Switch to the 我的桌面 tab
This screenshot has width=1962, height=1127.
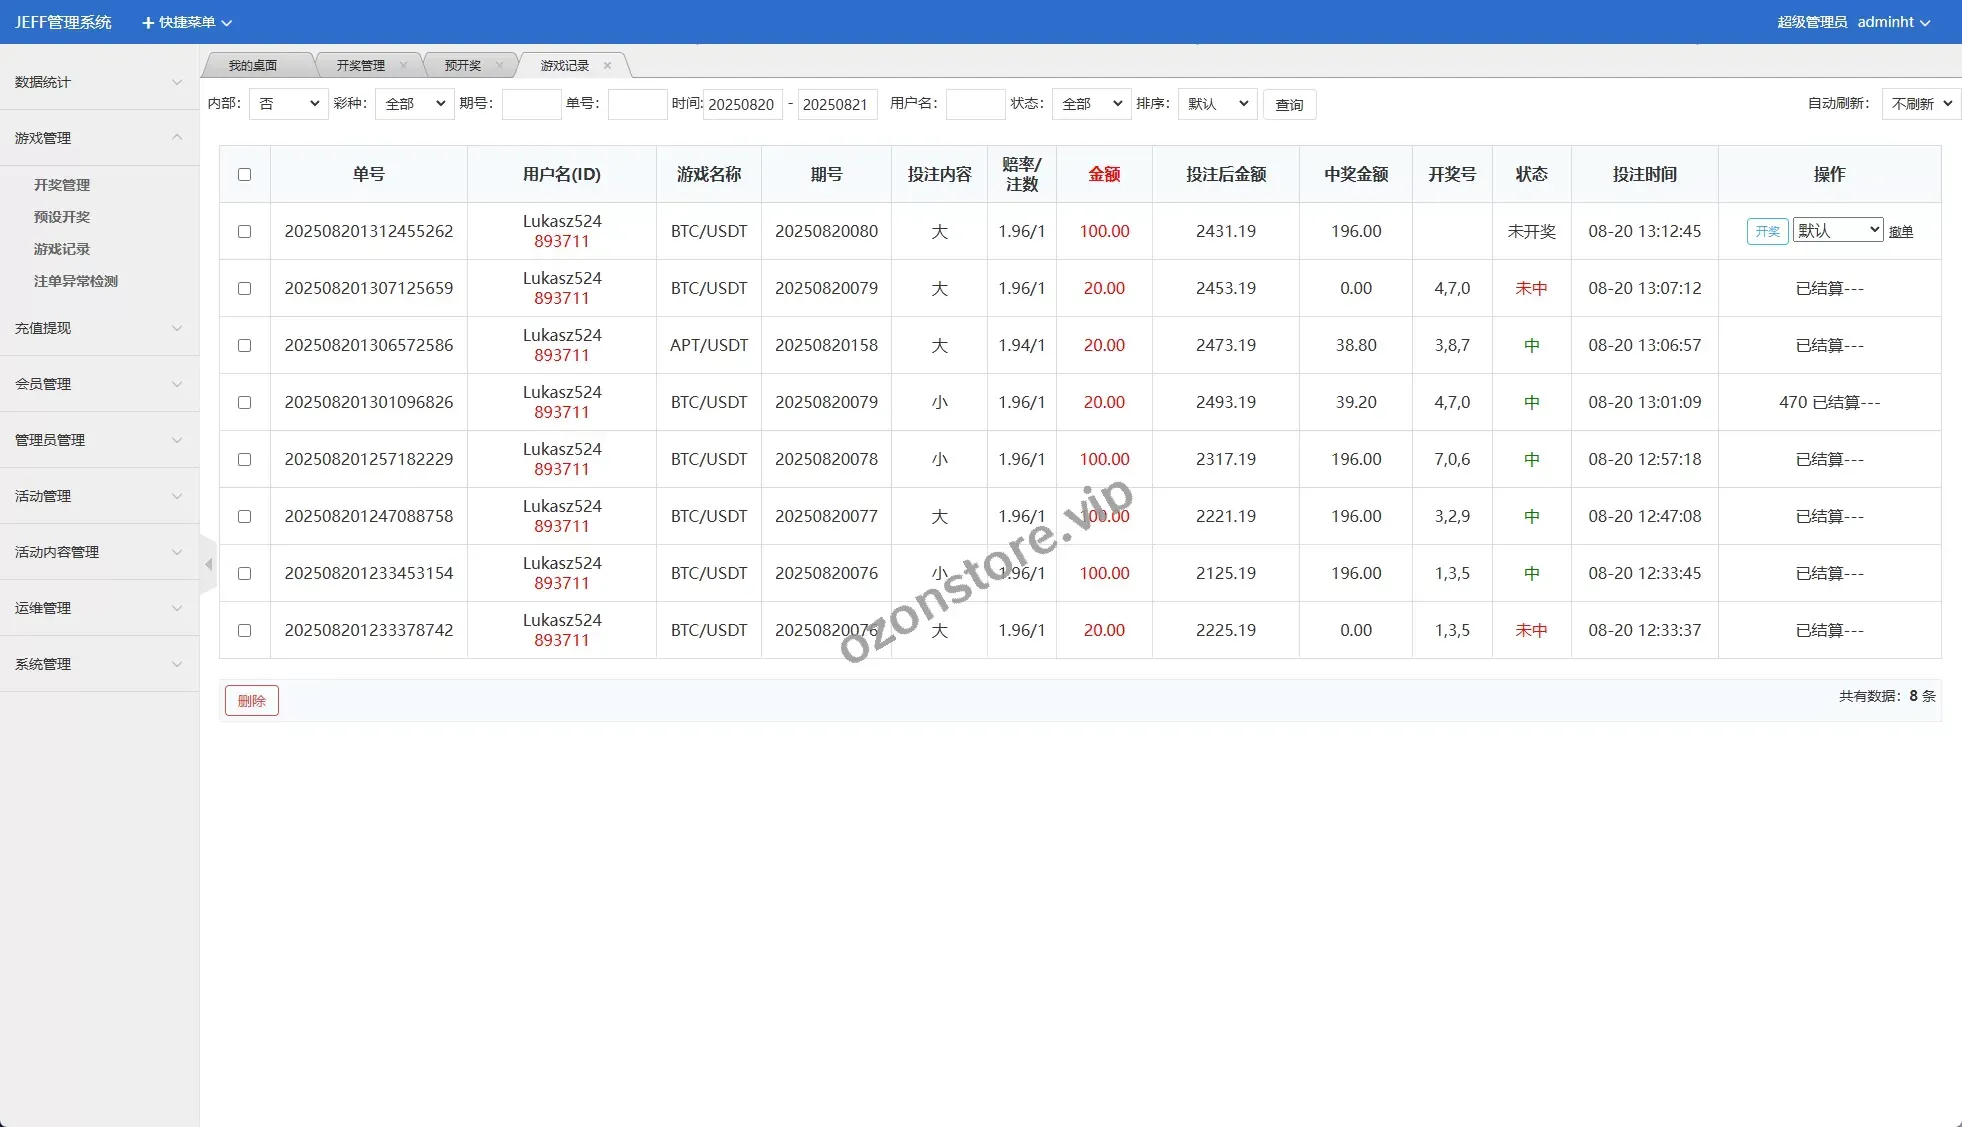(252, 66)
